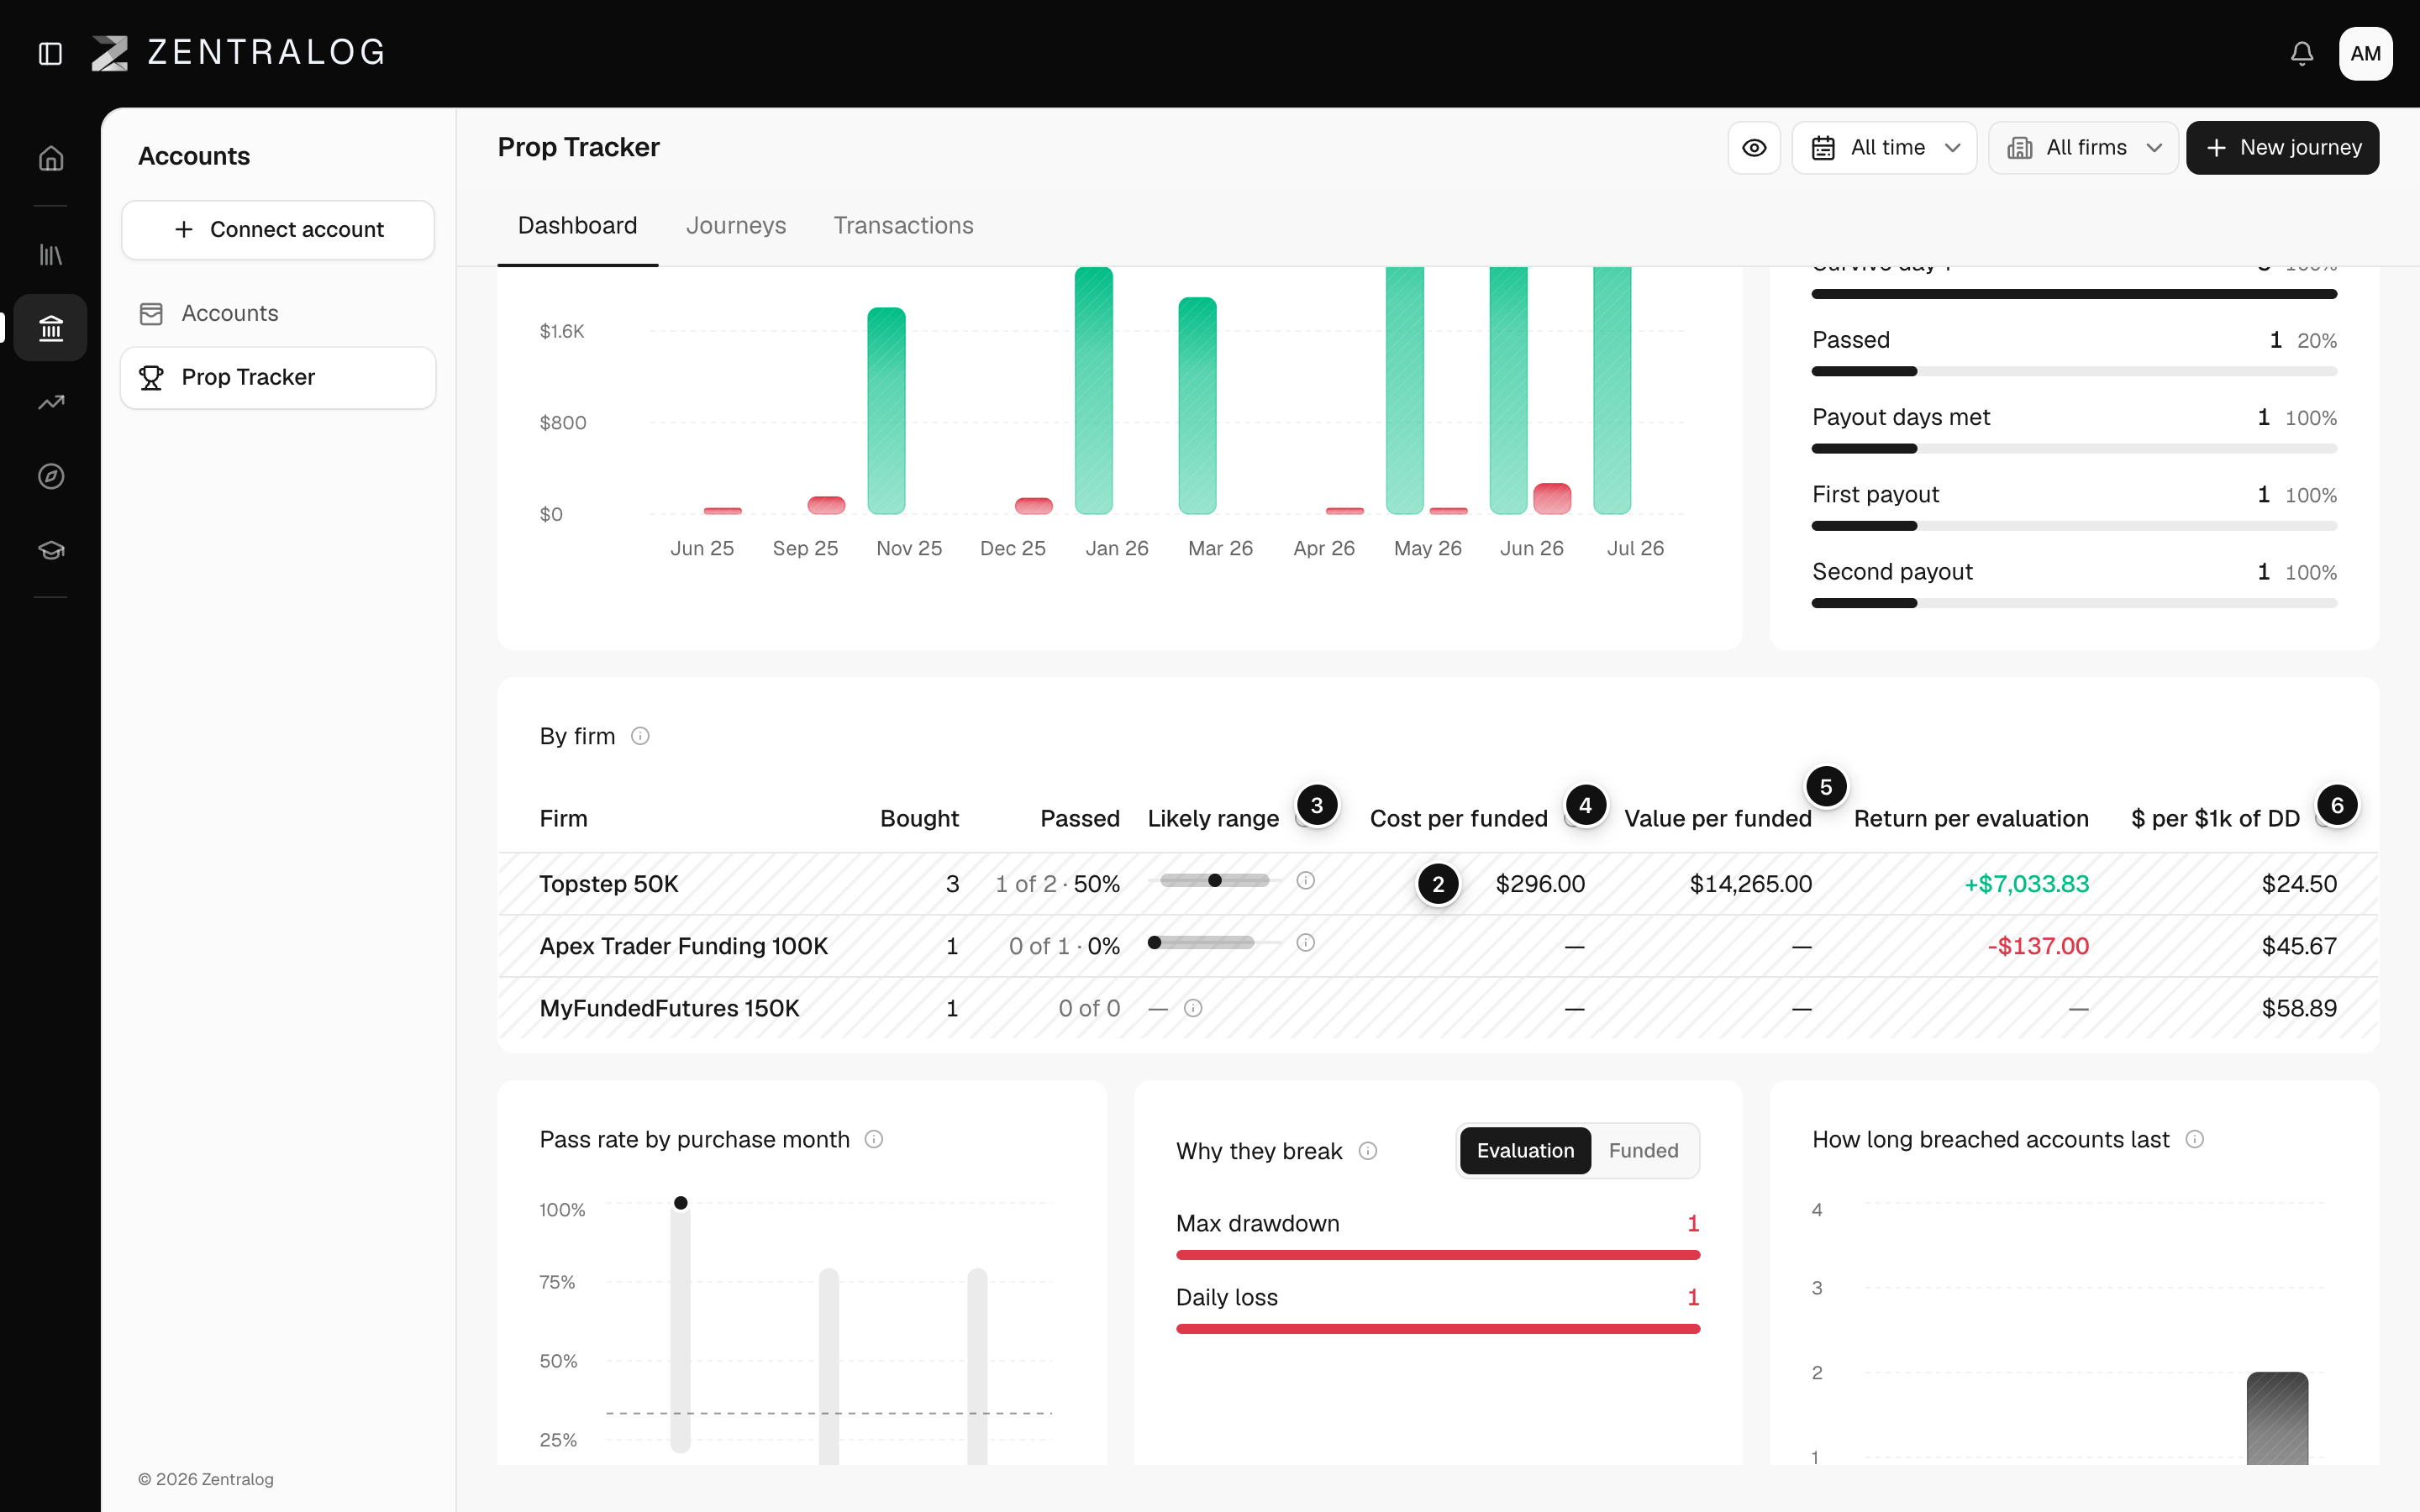2420x1512 pixels.
Task: Click the Connect account button
Action: (x=278, y=230)
